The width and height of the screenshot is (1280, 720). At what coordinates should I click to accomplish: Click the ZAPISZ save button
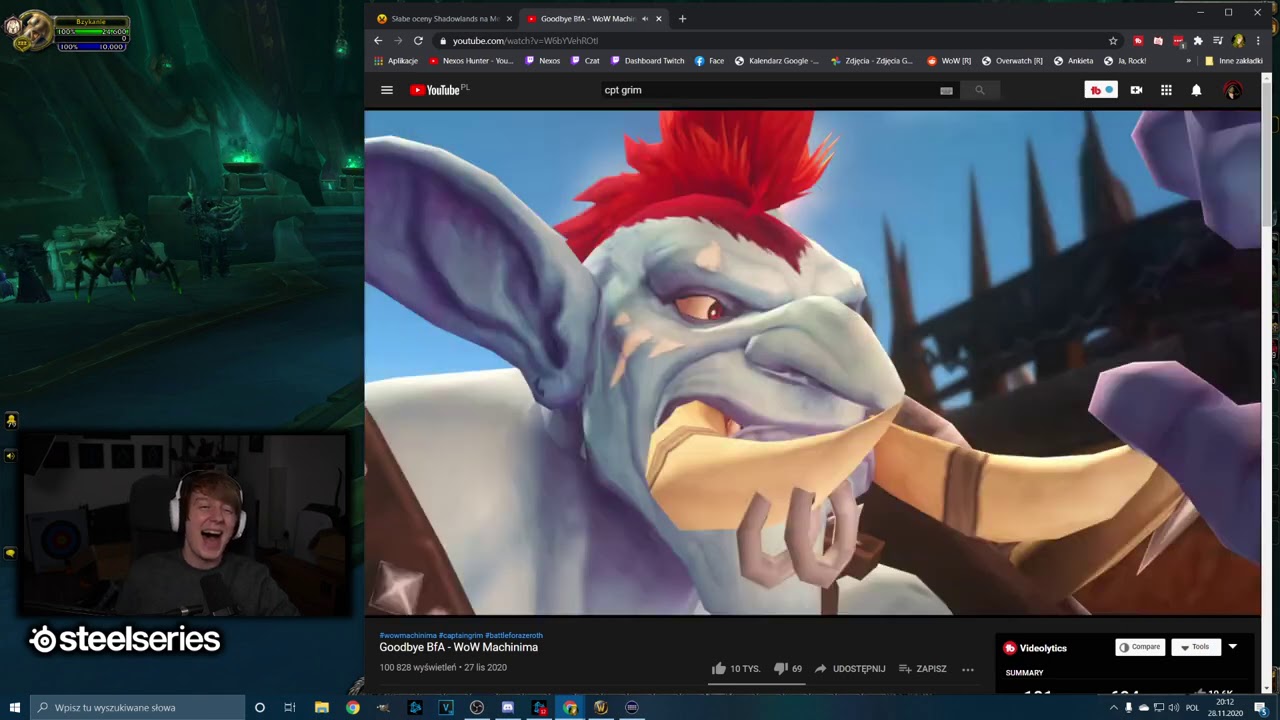(922, 668)
